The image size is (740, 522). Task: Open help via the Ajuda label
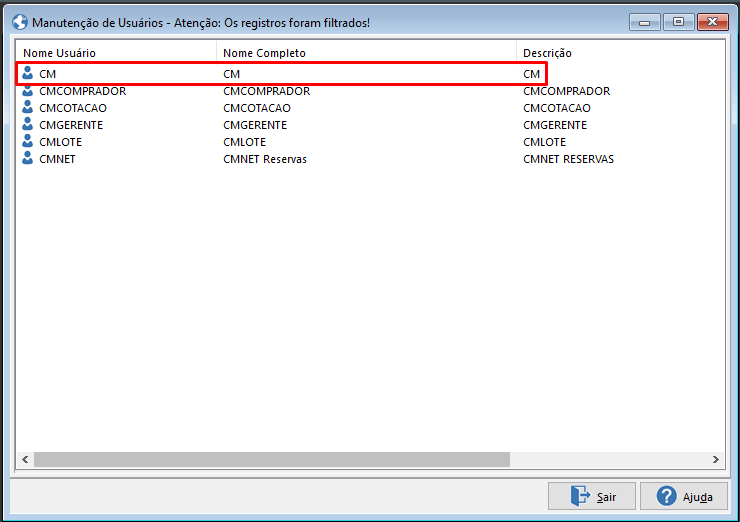(698, 497)
